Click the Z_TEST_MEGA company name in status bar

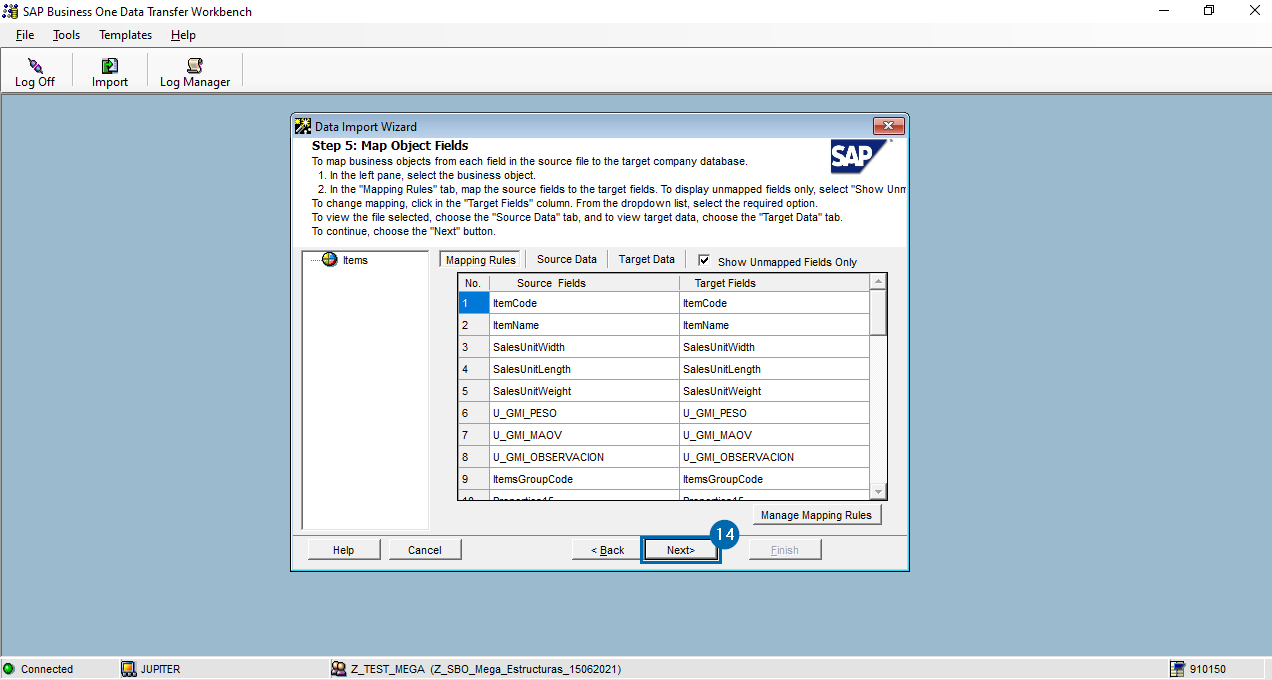pos(389,669)
